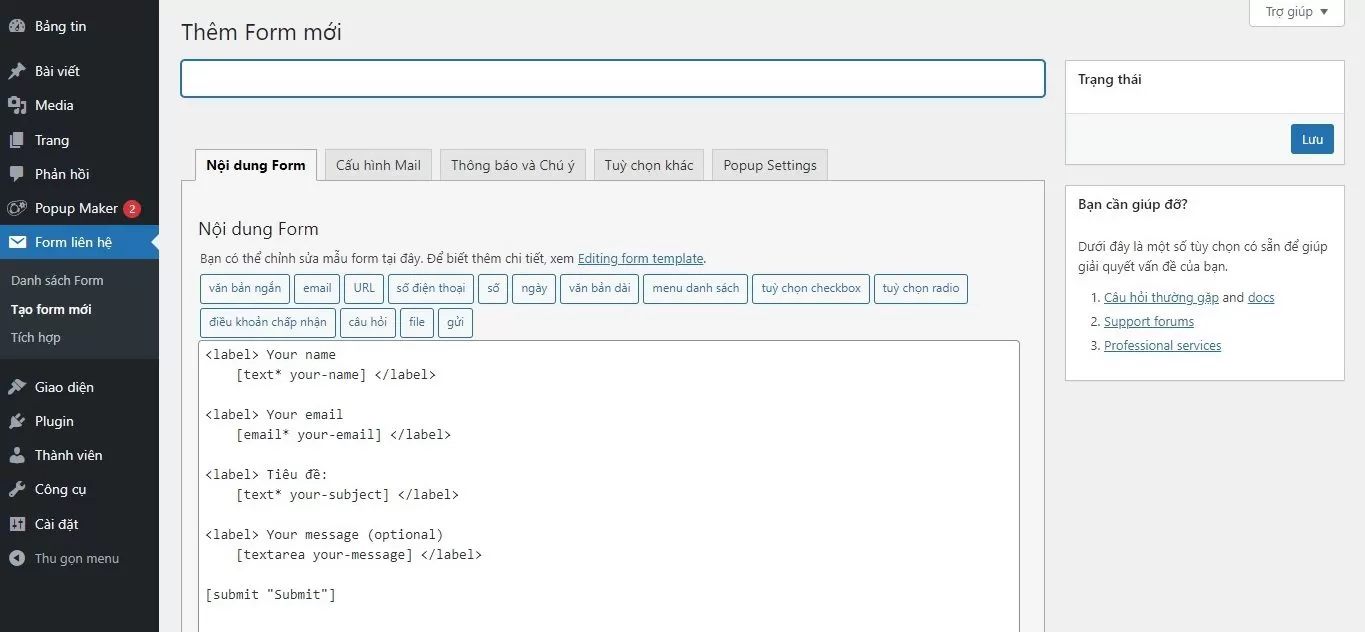Click the Giao diện brush icon
Screen dimensions: 1365x632
(x=17, y=387)
